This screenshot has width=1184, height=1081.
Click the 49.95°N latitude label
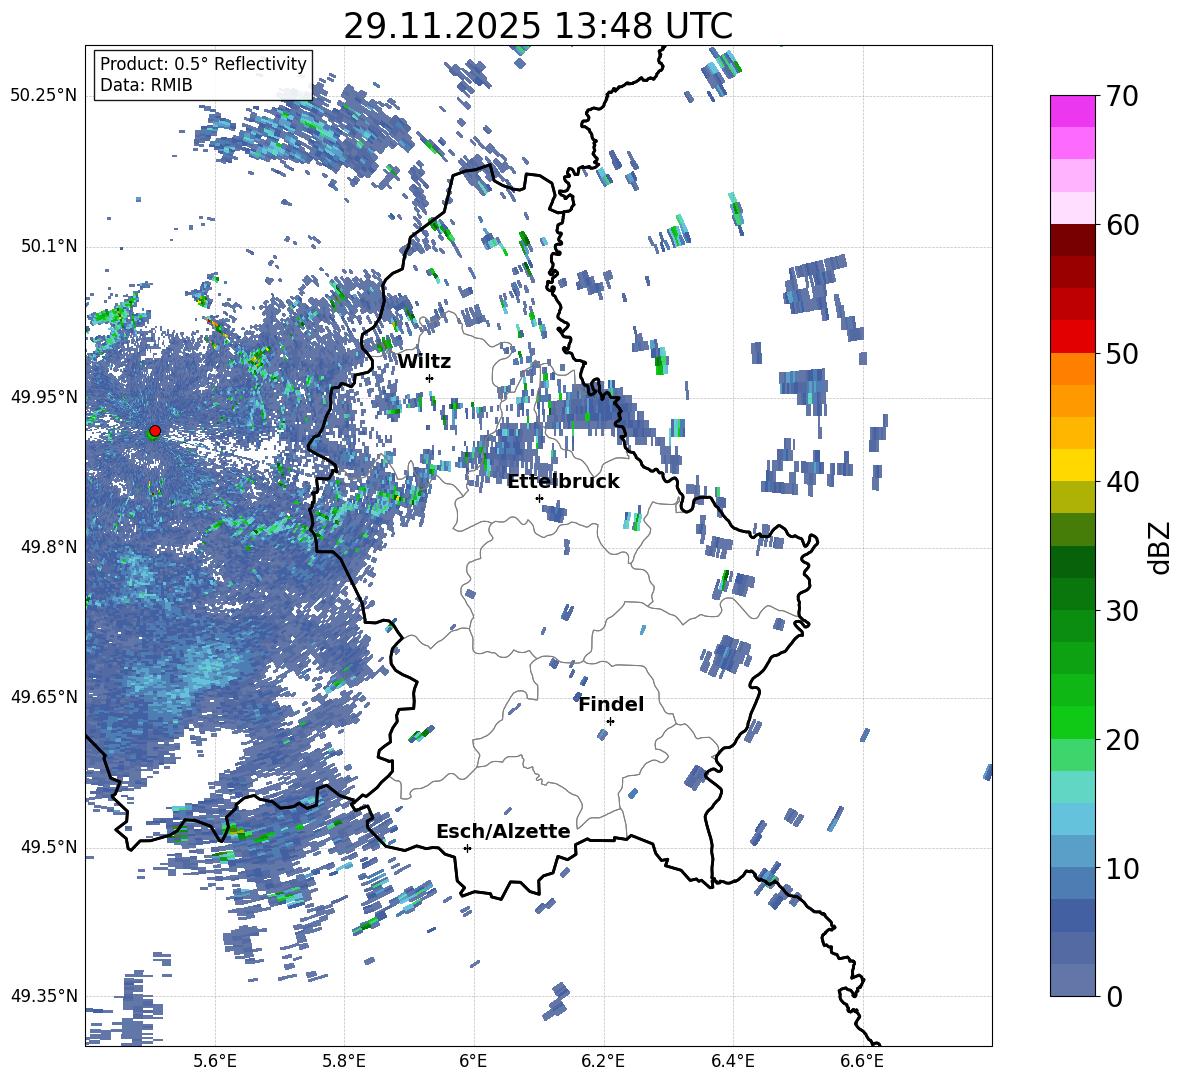click(x=44, y=396)
